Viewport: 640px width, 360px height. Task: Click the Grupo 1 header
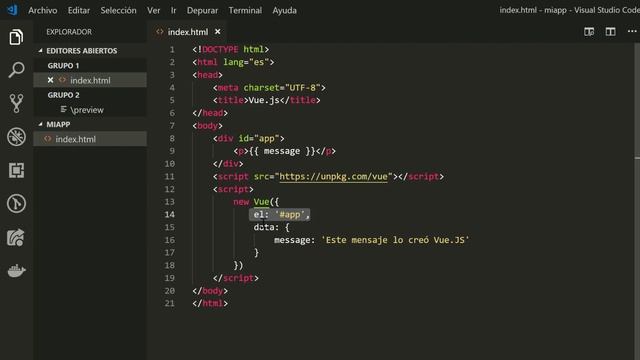(63, 65)
